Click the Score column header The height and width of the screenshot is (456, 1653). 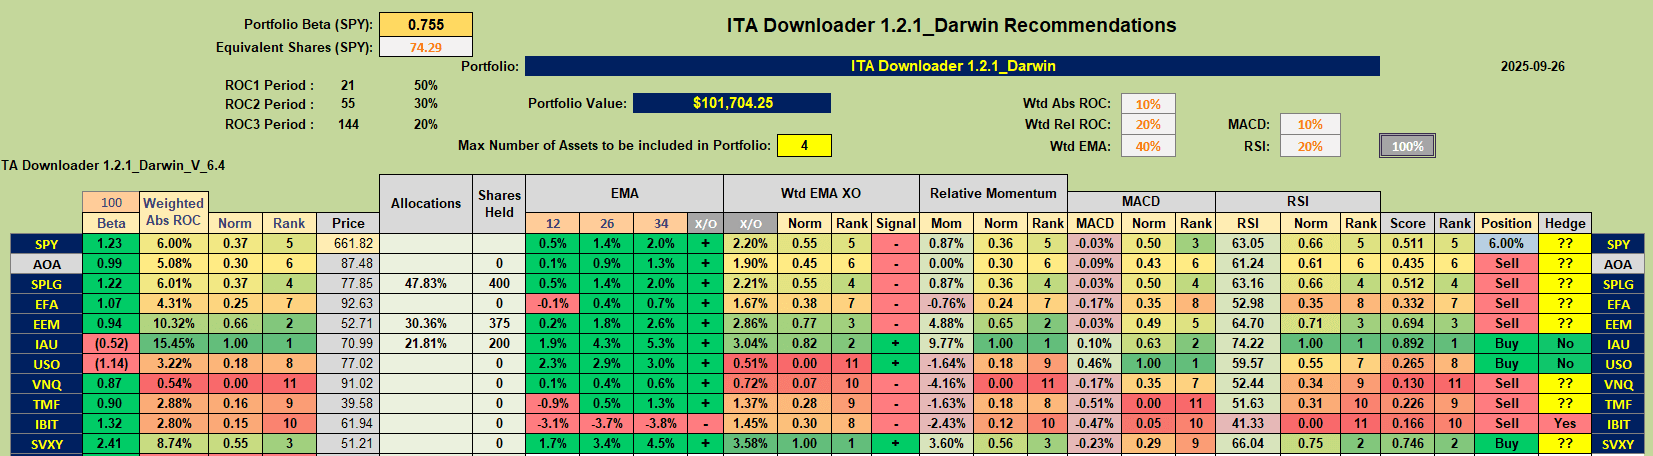[x=1407, y=223]
